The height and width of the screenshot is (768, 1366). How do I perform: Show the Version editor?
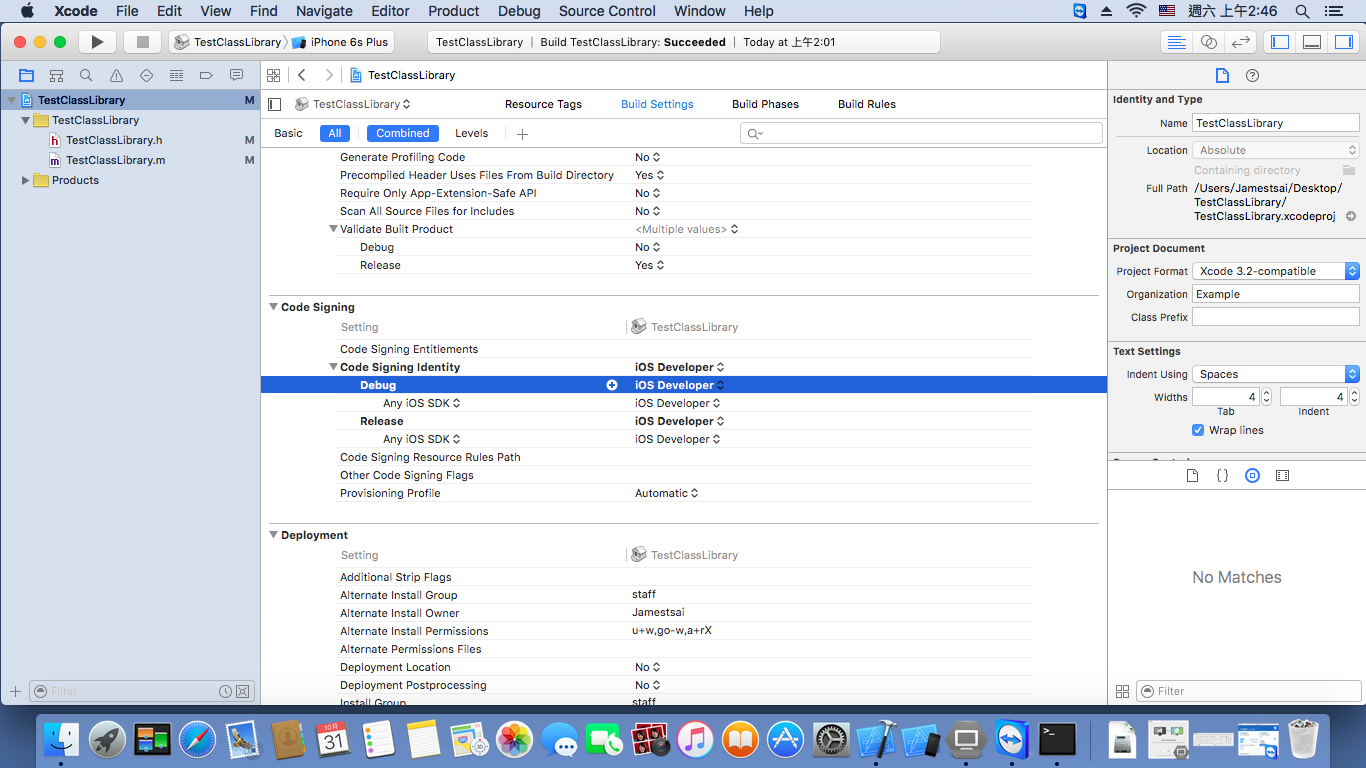[1240, 42]
